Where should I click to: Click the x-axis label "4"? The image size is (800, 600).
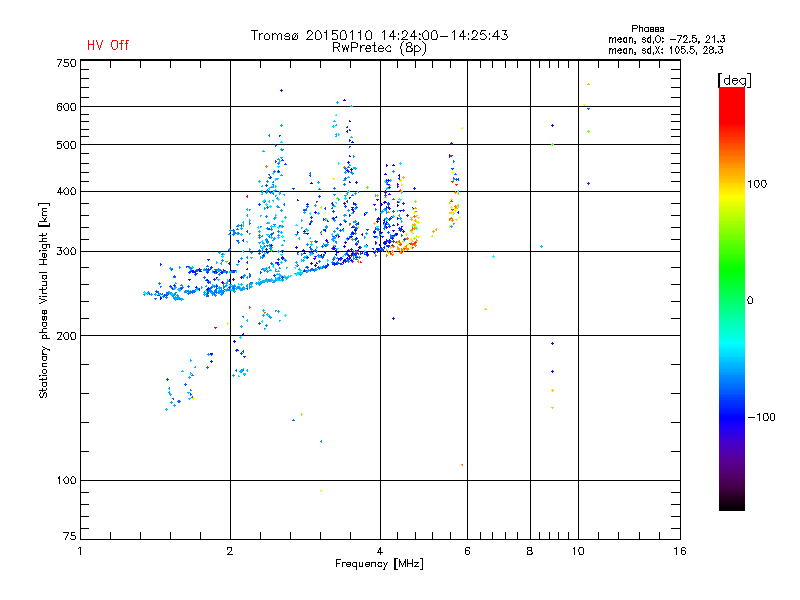pos(380,552)
